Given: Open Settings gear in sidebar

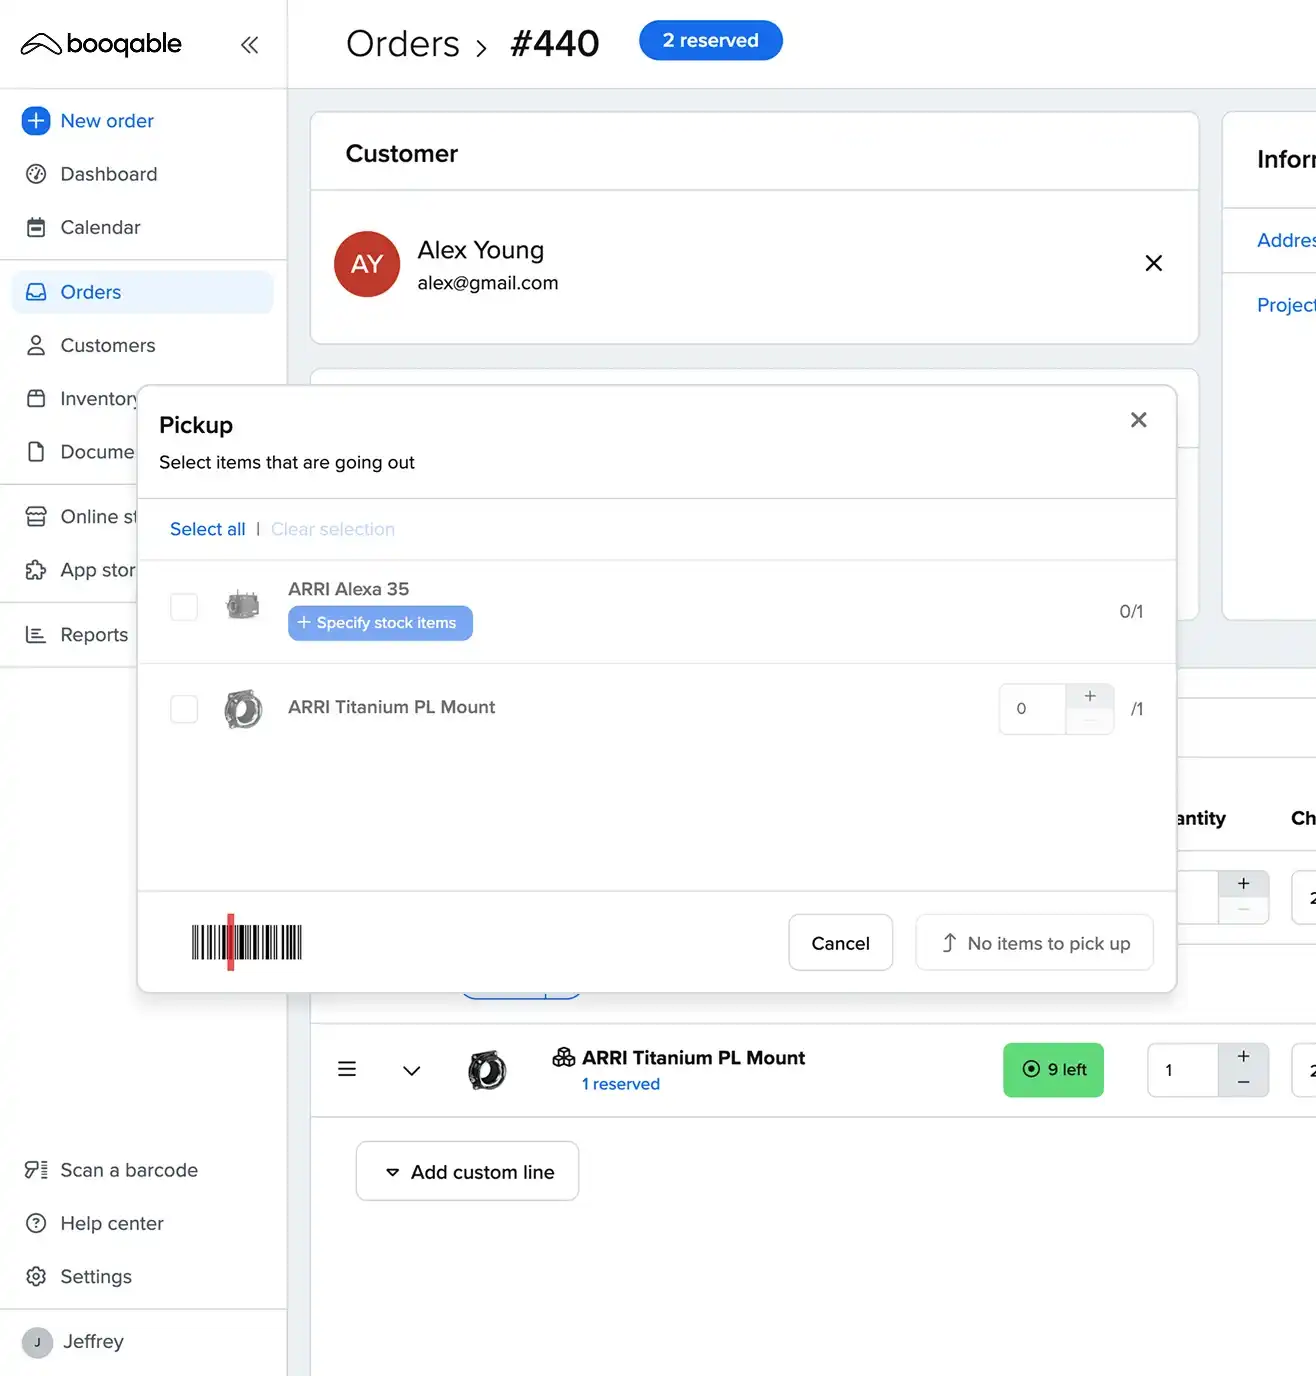Looking at the screenshot, I should [x=36, y=1277].
